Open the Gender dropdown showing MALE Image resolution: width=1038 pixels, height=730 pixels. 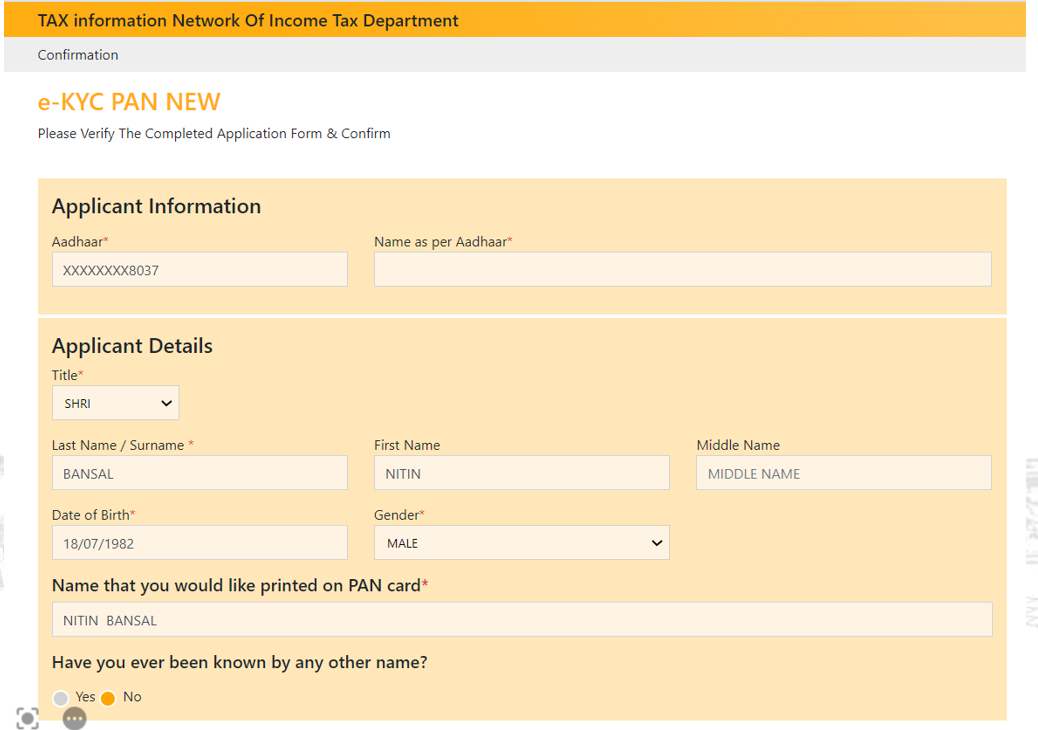(x=522, y=543)
